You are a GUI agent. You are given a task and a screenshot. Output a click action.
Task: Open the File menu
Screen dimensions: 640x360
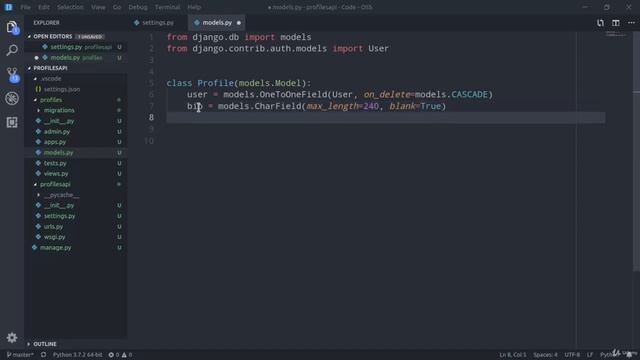25,7
